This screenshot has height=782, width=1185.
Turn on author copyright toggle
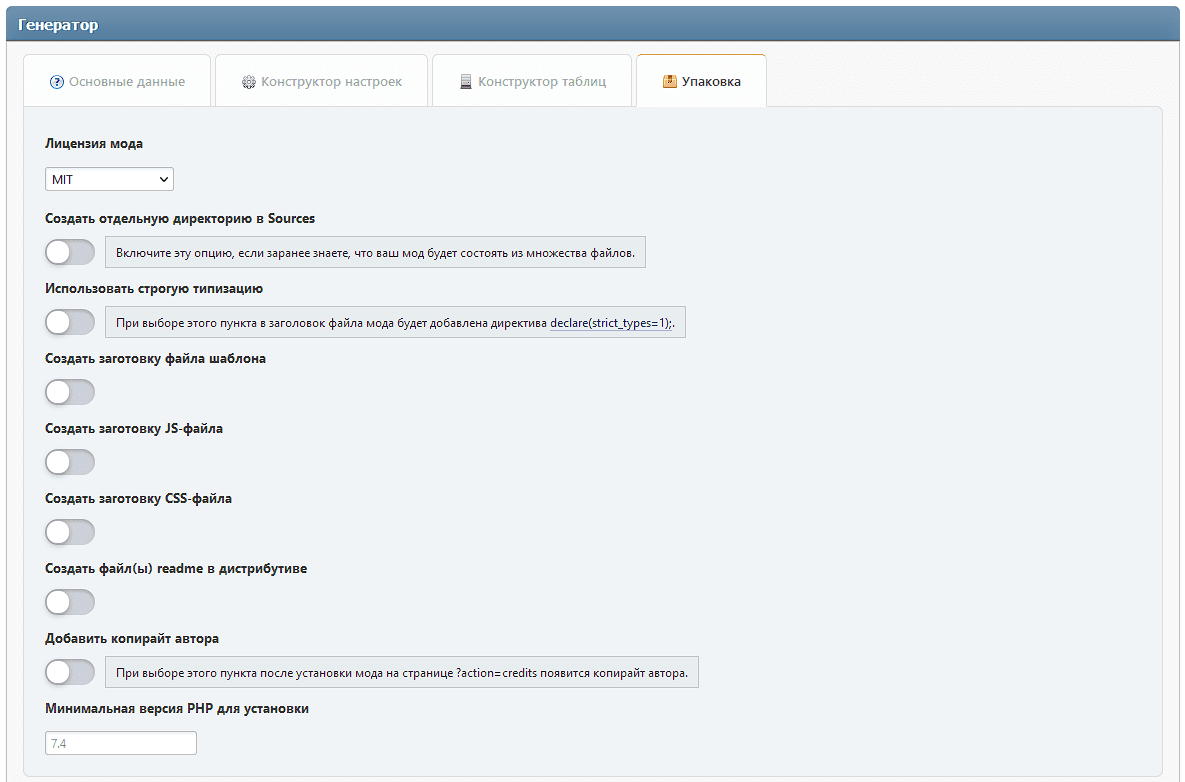click(x=70, y=672)
